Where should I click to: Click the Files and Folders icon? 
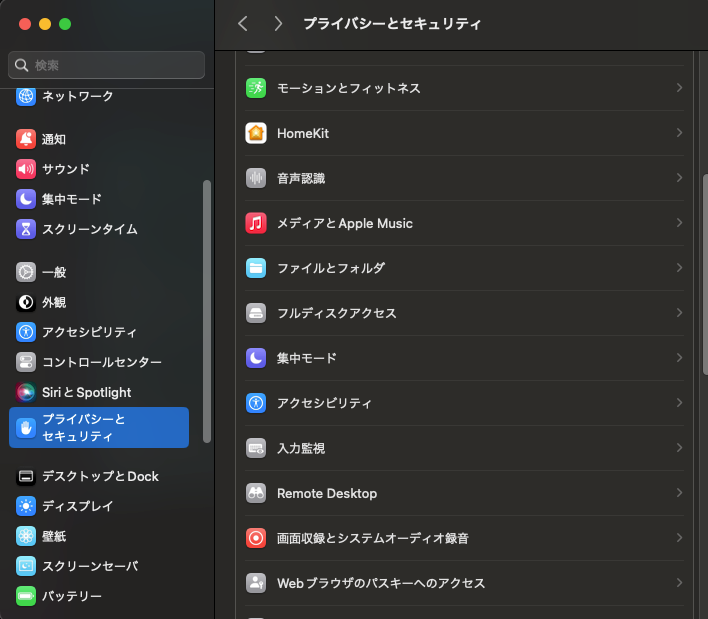tap(256, 268)
